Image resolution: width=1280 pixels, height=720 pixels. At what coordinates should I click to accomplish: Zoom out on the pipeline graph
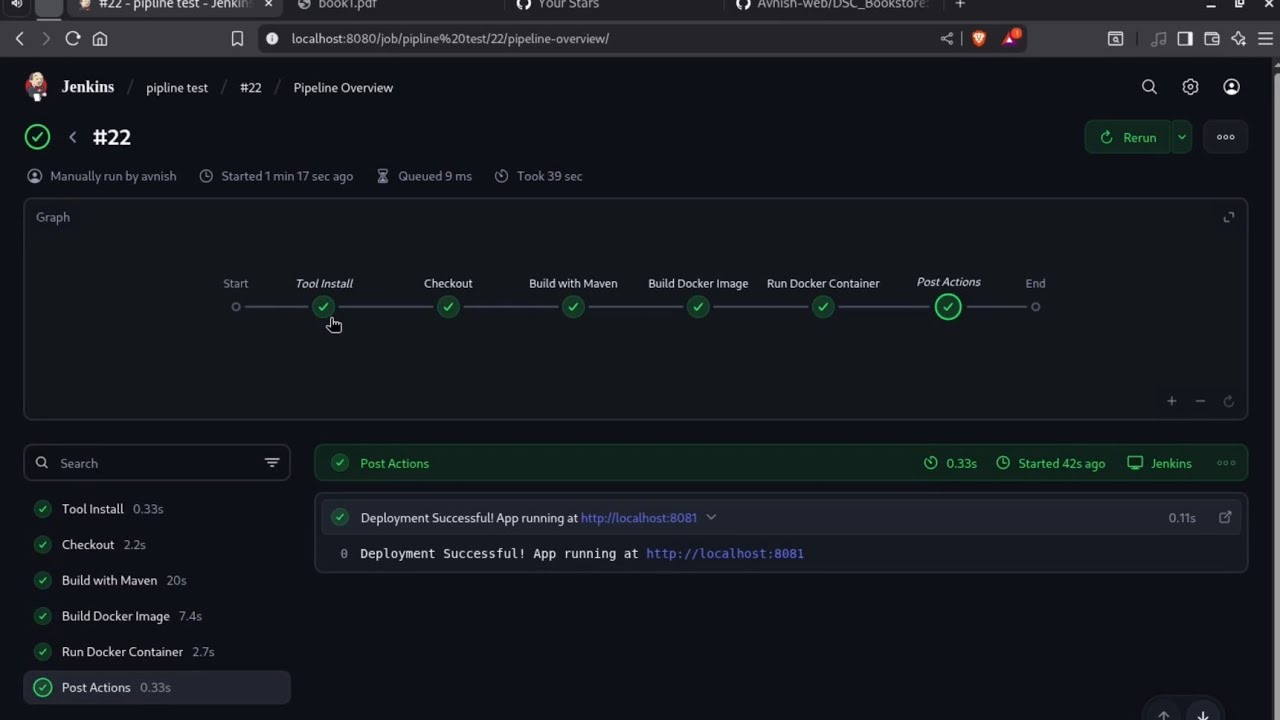tap(1200, 401)
